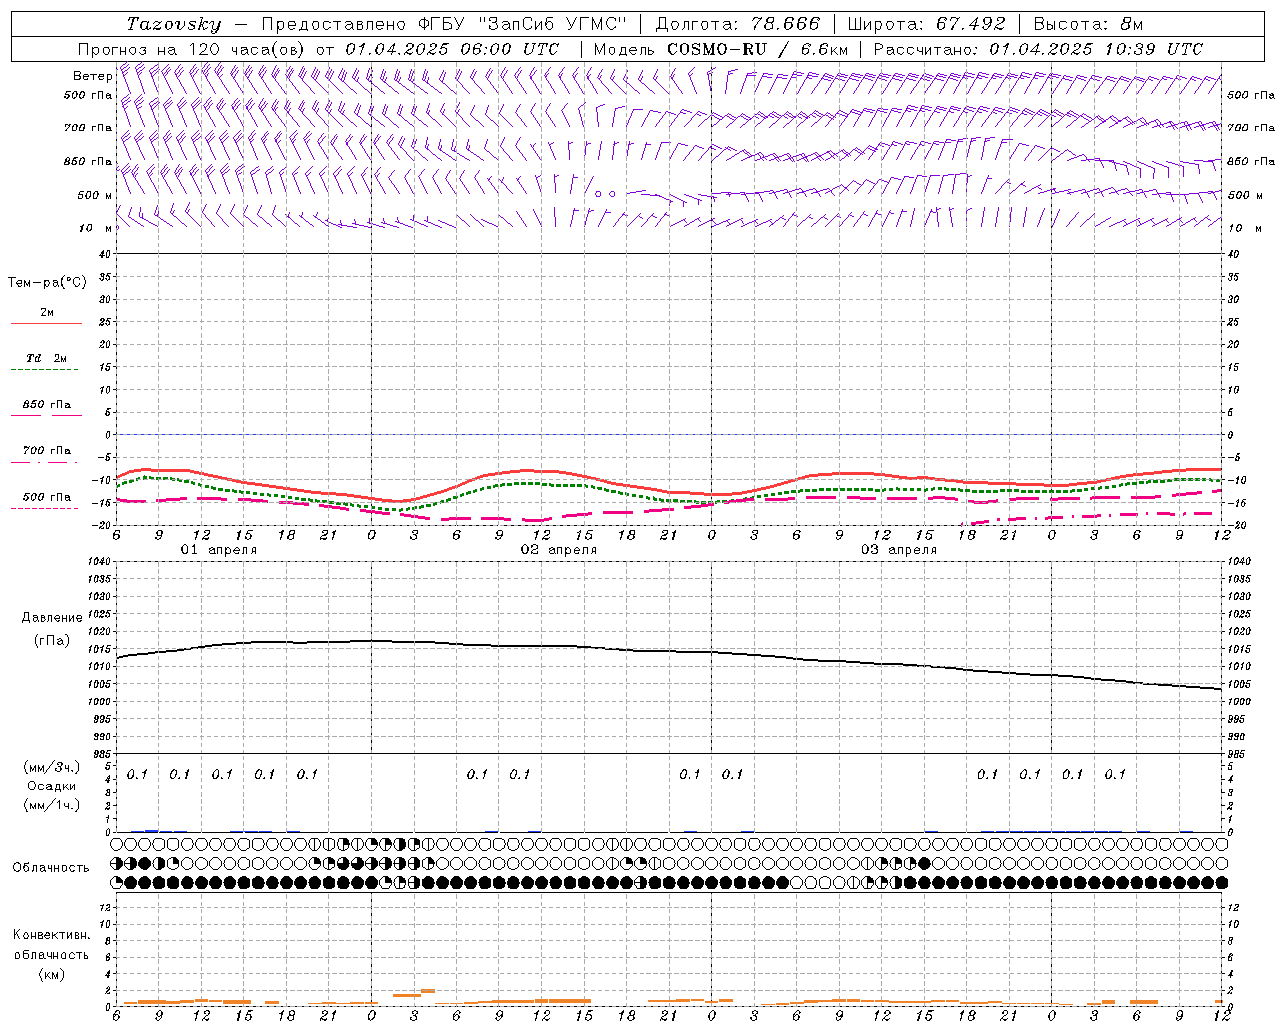Select the longitude value 78.666
1280x1024 pixels.
tap(788, 24)
